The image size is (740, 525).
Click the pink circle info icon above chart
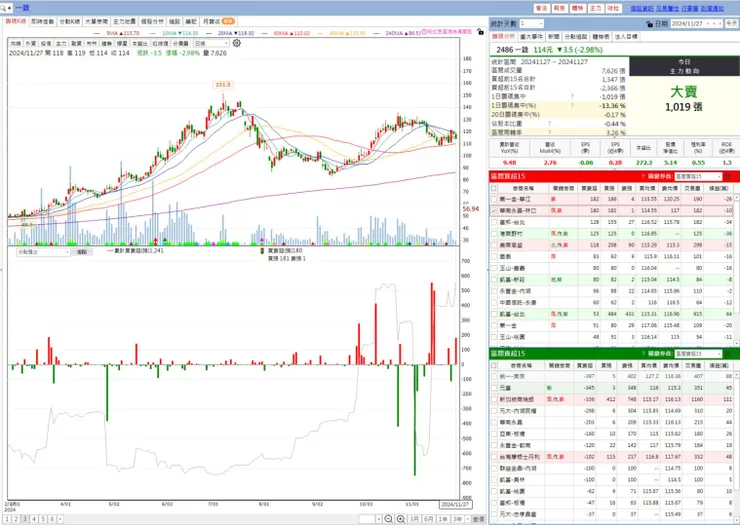[x=424, y=32]
